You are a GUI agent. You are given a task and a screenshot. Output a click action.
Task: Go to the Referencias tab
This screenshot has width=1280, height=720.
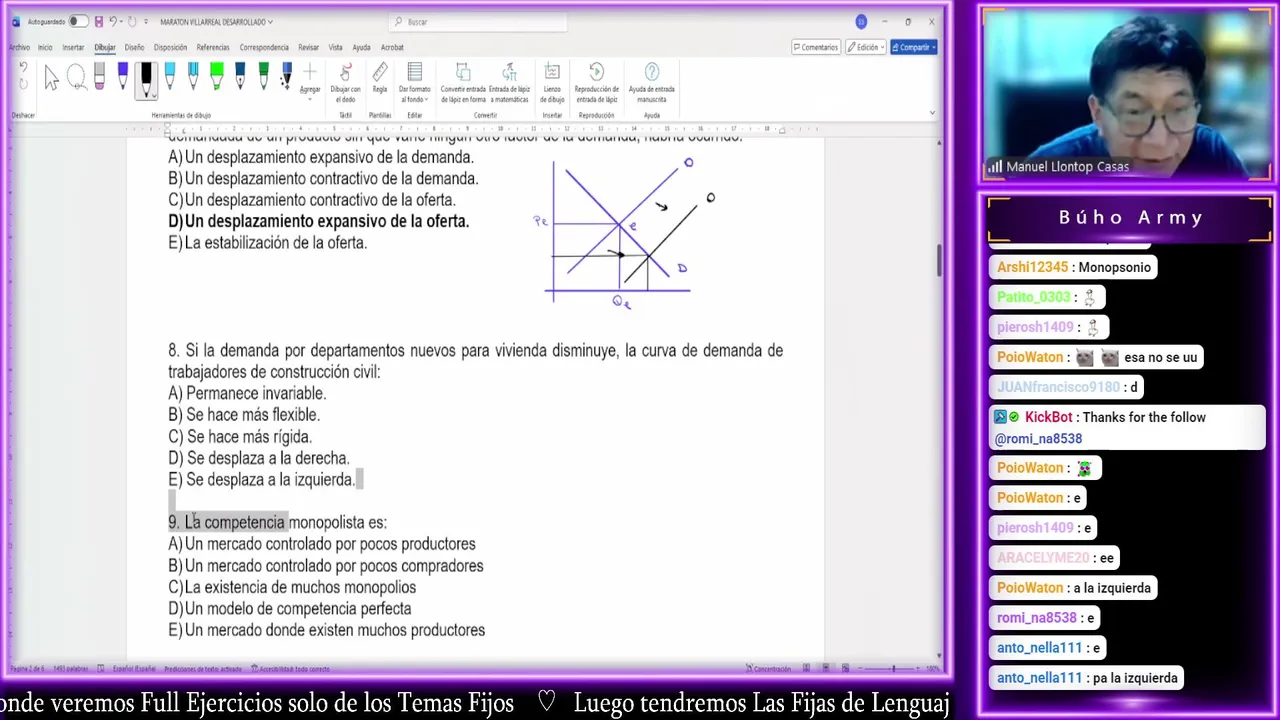213,47
